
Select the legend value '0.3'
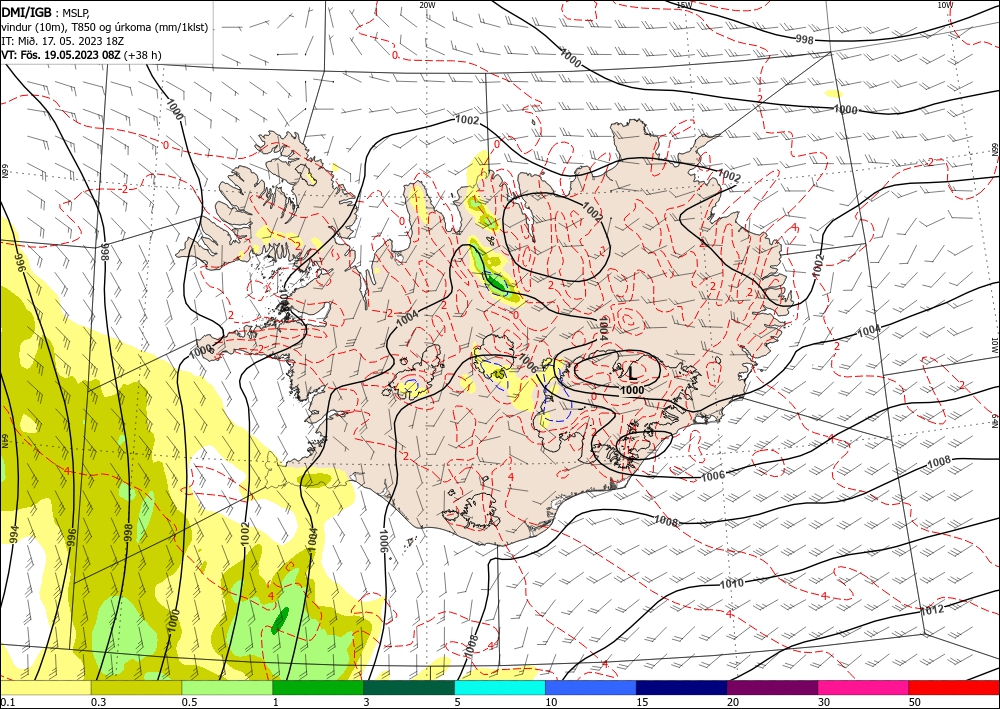pos(99,702)
